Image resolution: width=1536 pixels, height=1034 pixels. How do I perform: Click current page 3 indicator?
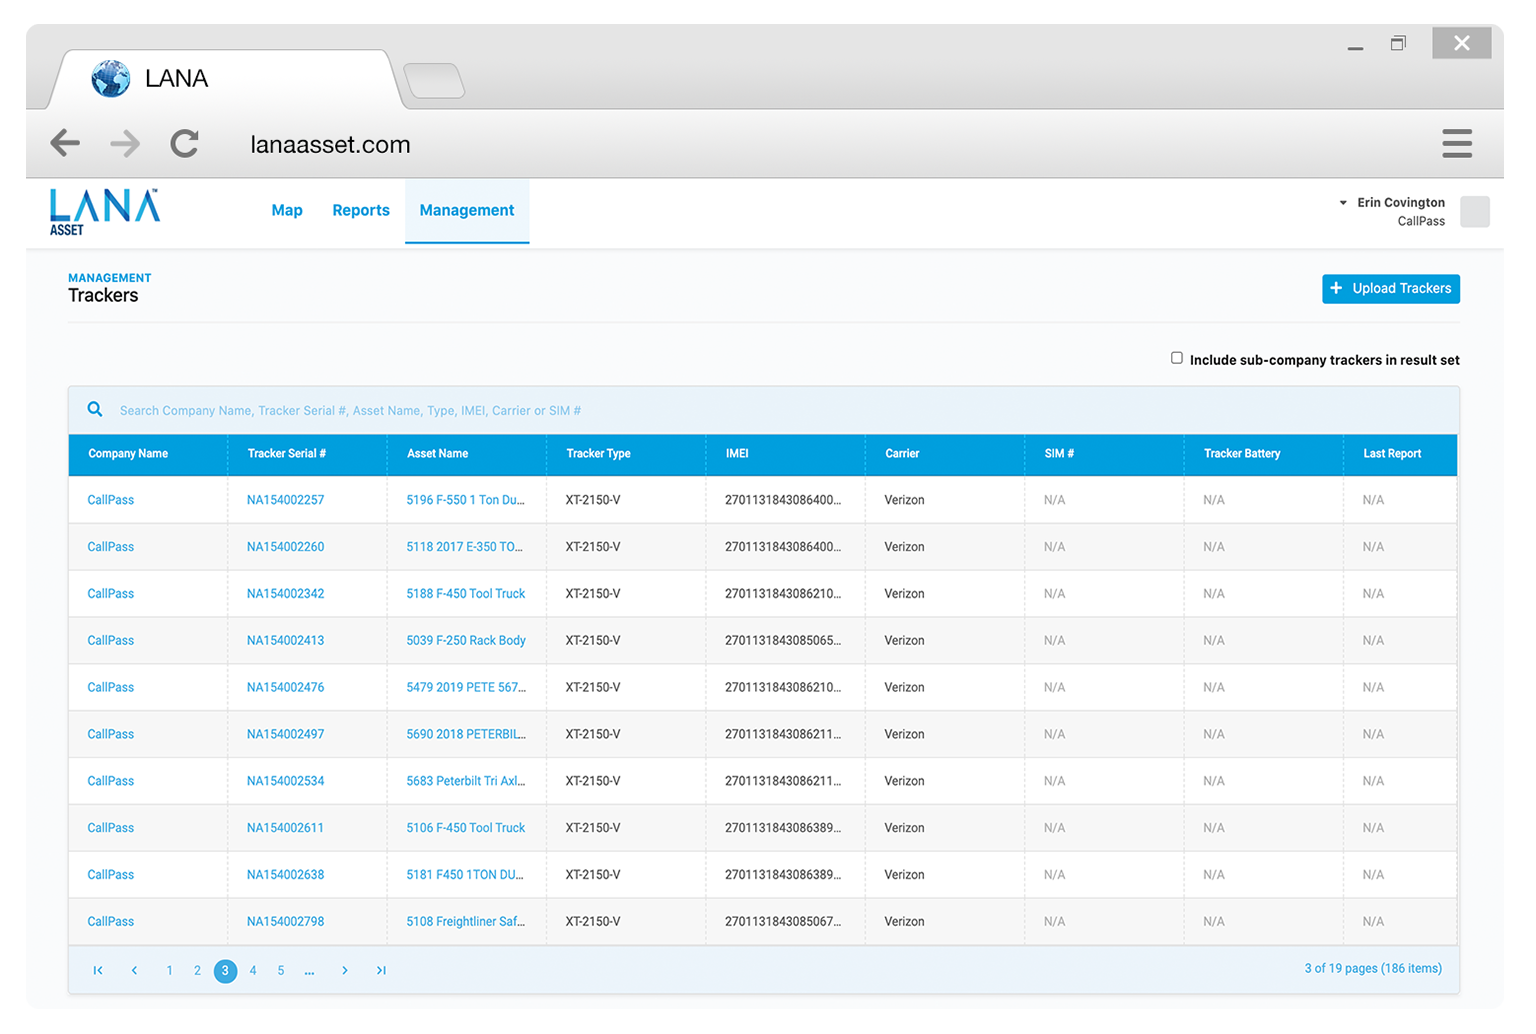pos(226,970)
